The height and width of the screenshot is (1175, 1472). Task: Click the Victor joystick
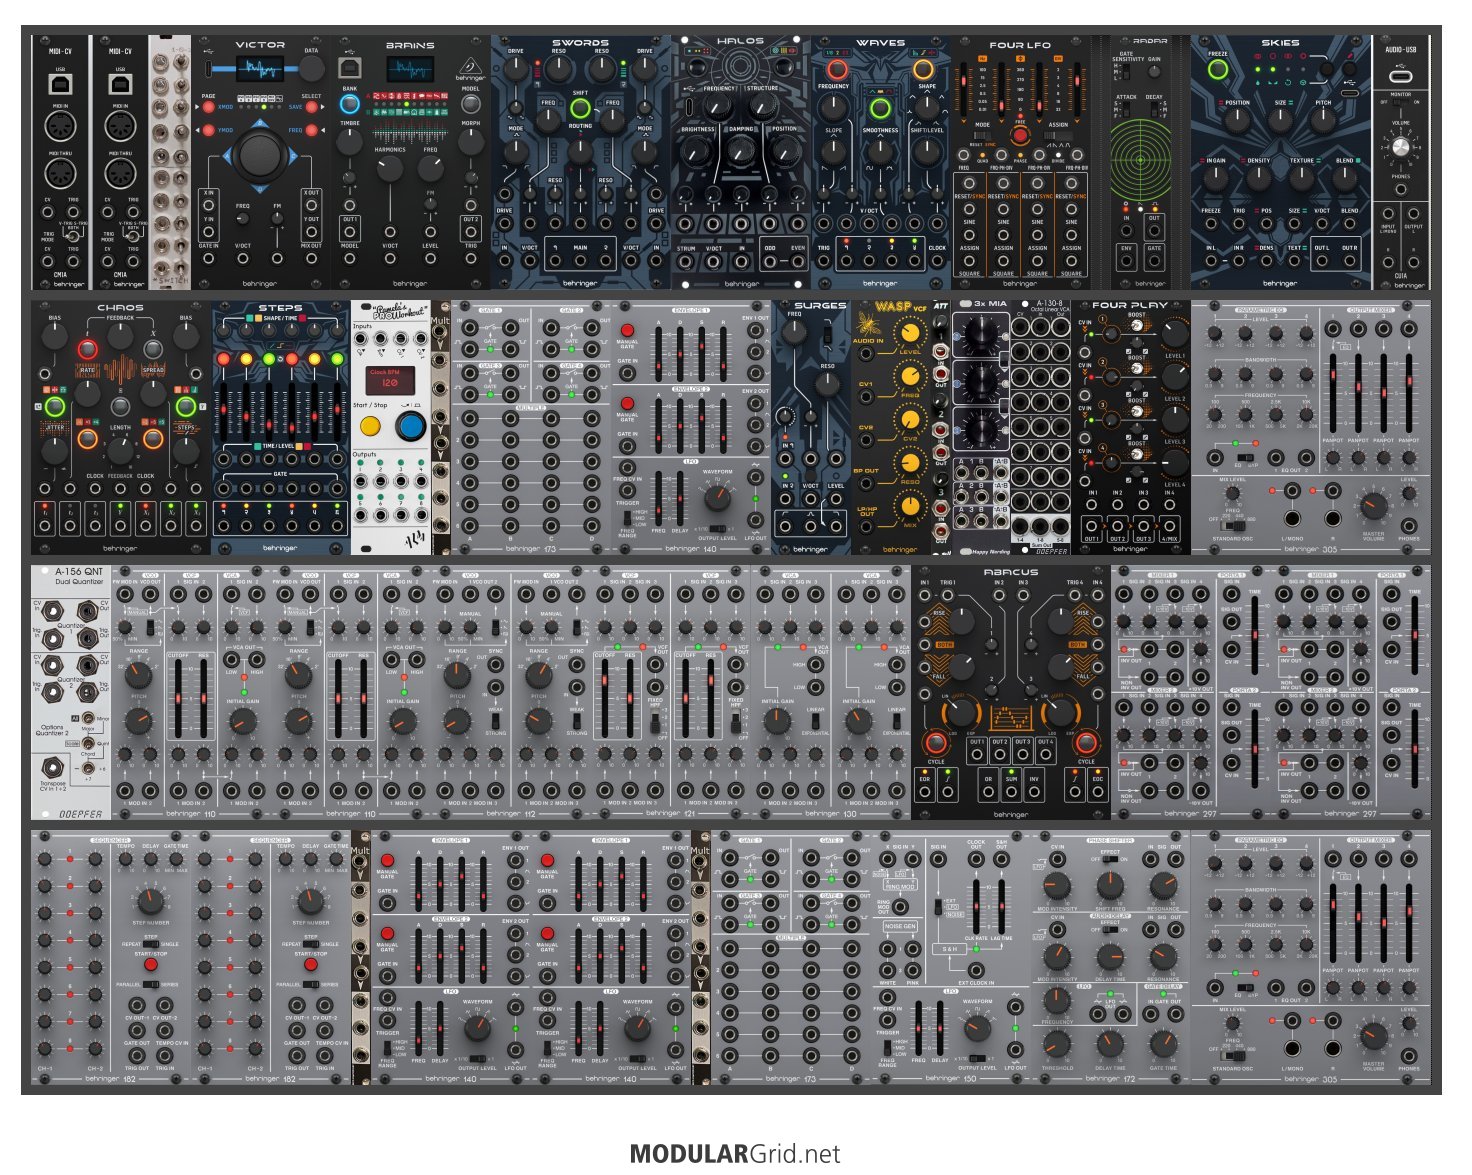[260, 154]
